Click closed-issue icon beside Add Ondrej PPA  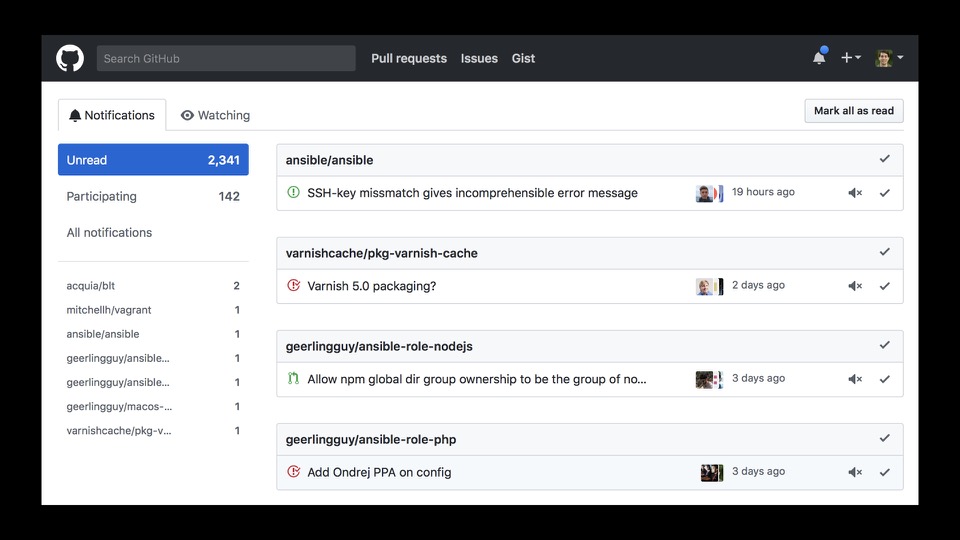point(293,471)
